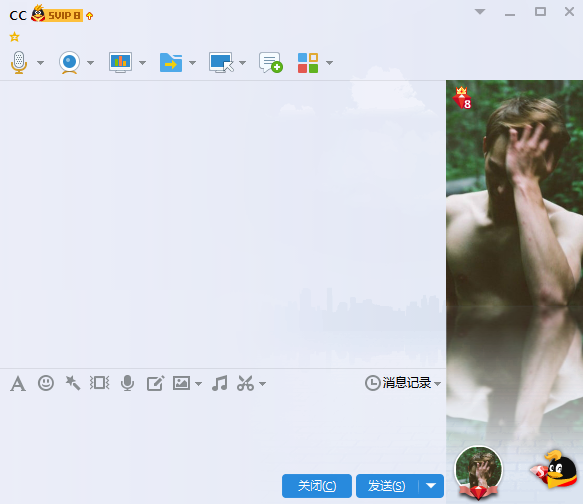The height and width of the screenshot is (504, 583).
Task: Create a discussion group with chat plus icon
Action: tap(271, 62)
